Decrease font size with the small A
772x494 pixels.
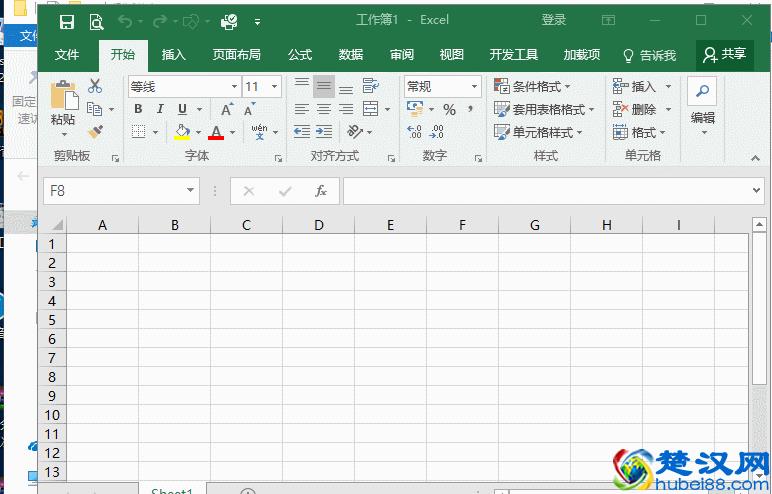pyautogui.click(x=250, y=109)
